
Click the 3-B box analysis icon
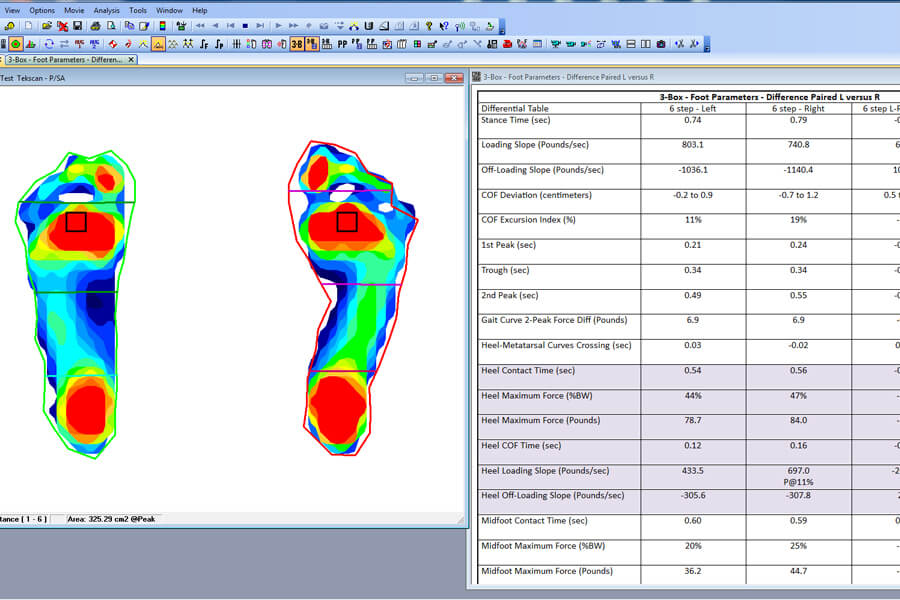[x=296, y=43]
